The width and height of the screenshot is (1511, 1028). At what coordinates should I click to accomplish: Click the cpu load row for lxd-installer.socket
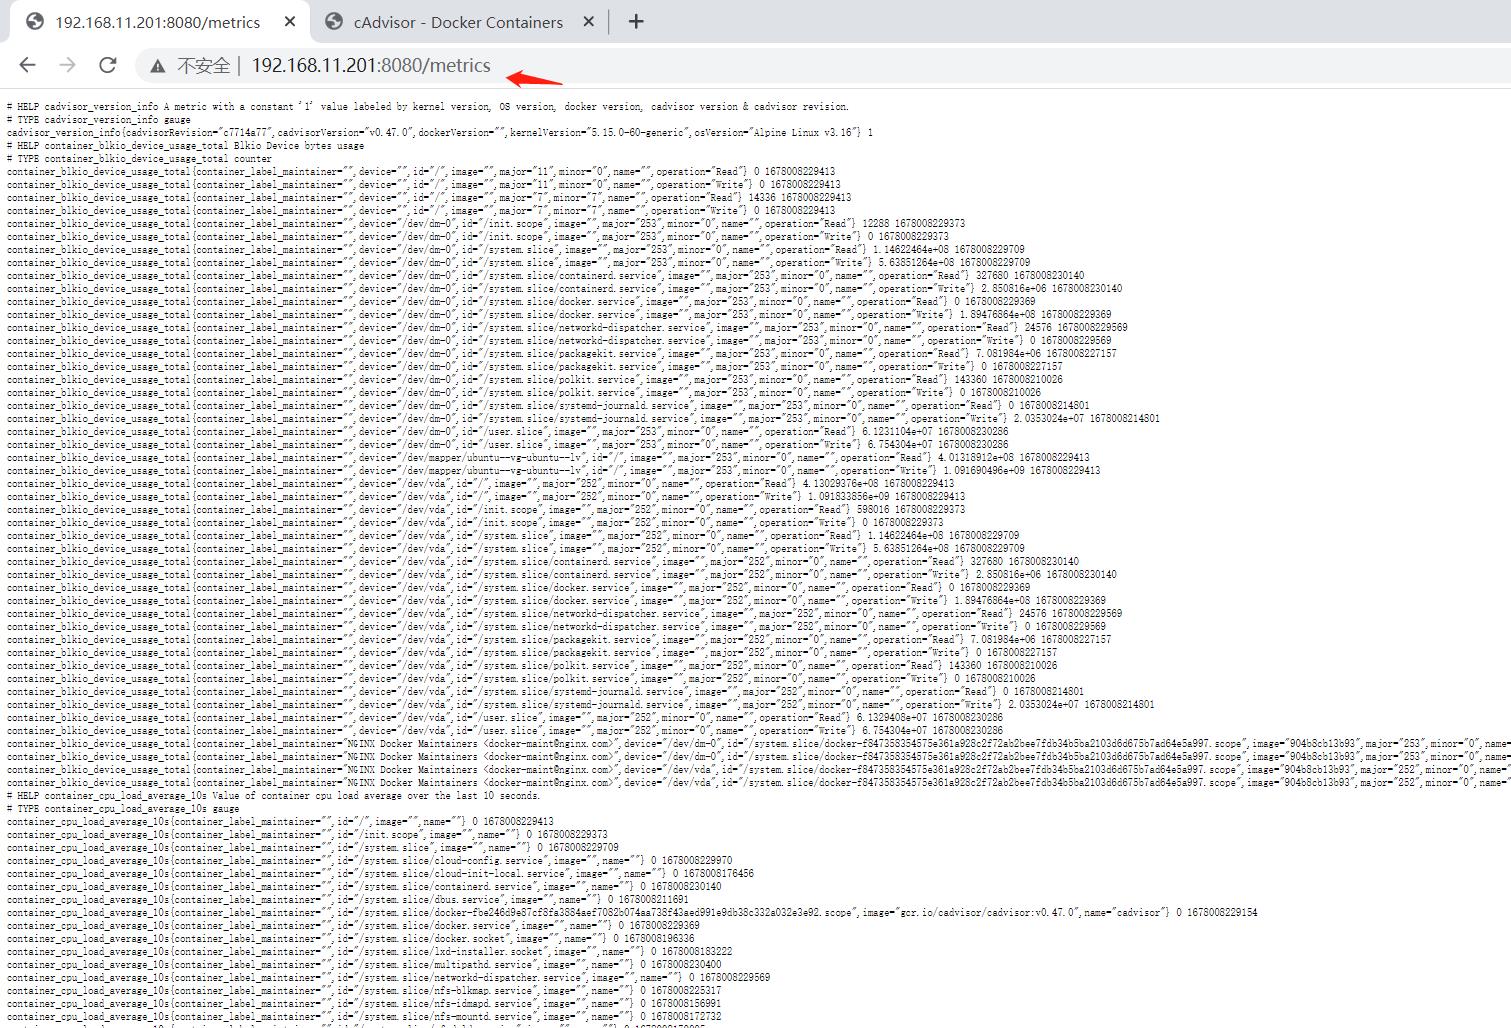369,951
